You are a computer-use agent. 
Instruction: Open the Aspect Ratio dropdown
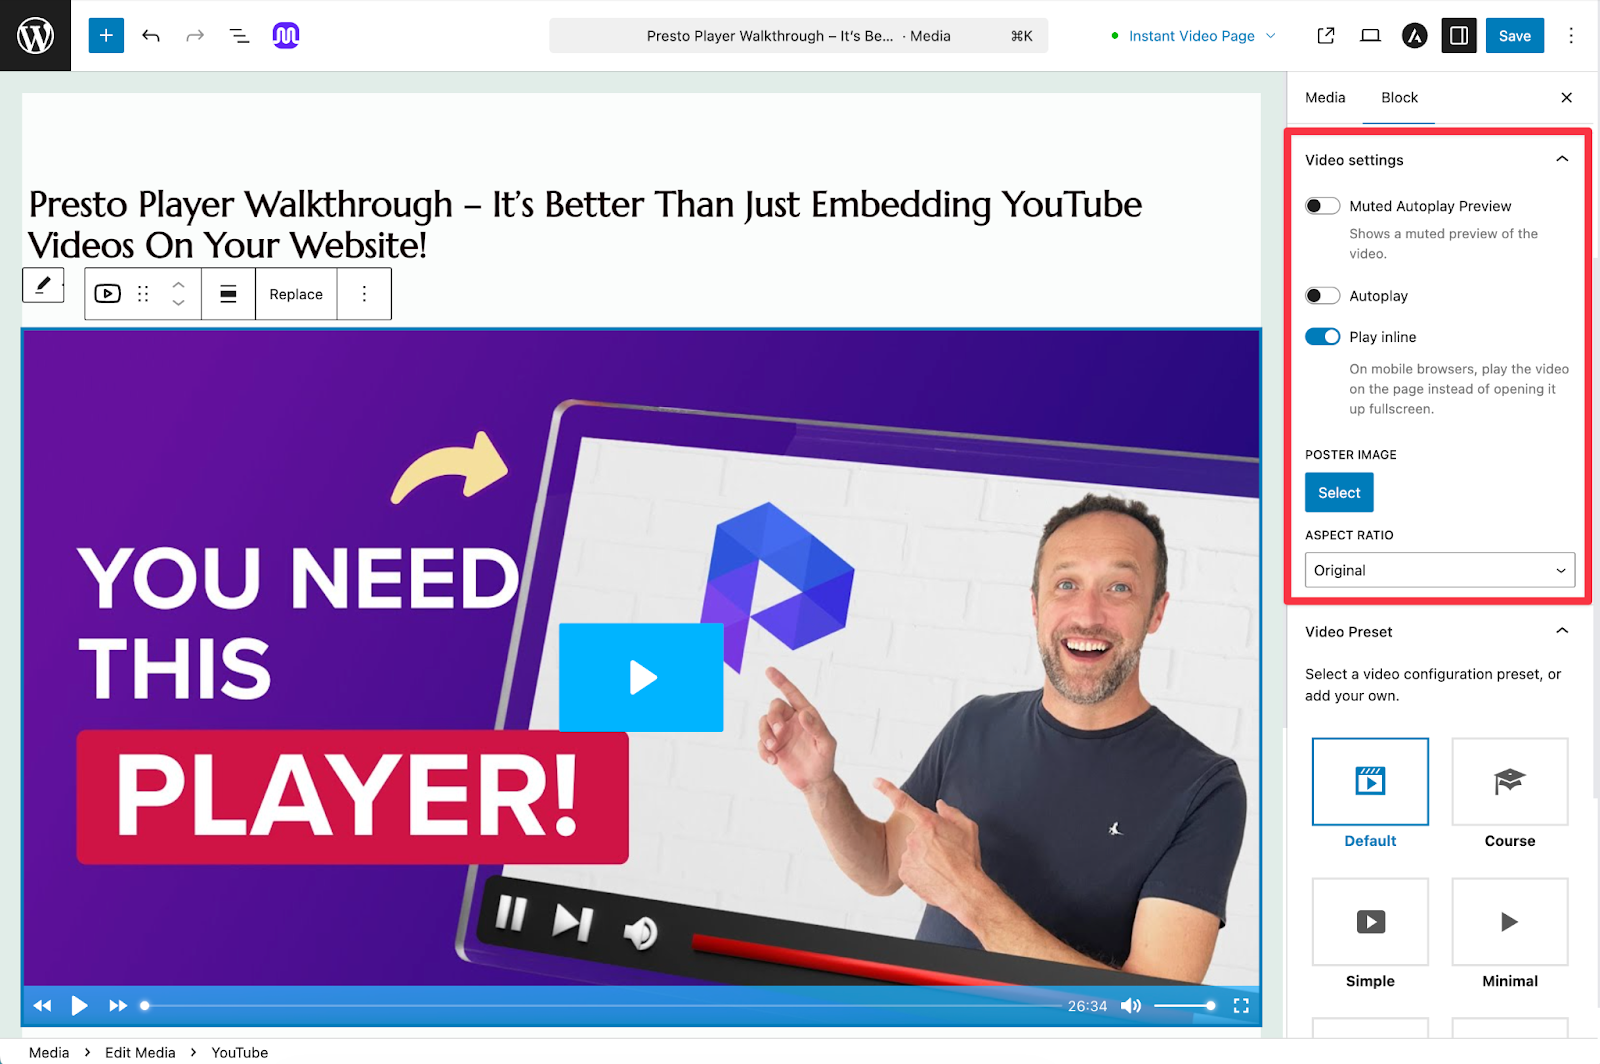tap(1439, 570)
